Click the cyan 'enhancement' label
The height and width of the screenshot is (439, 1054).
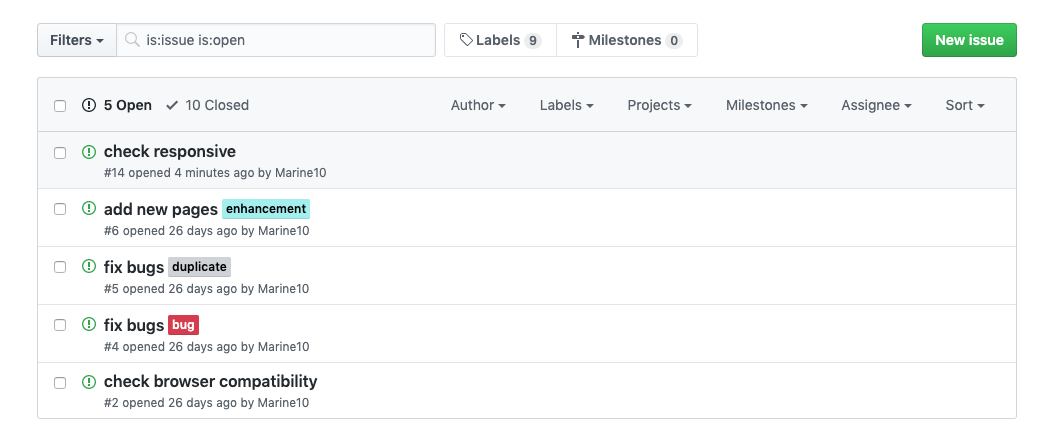tap(266, 209)
